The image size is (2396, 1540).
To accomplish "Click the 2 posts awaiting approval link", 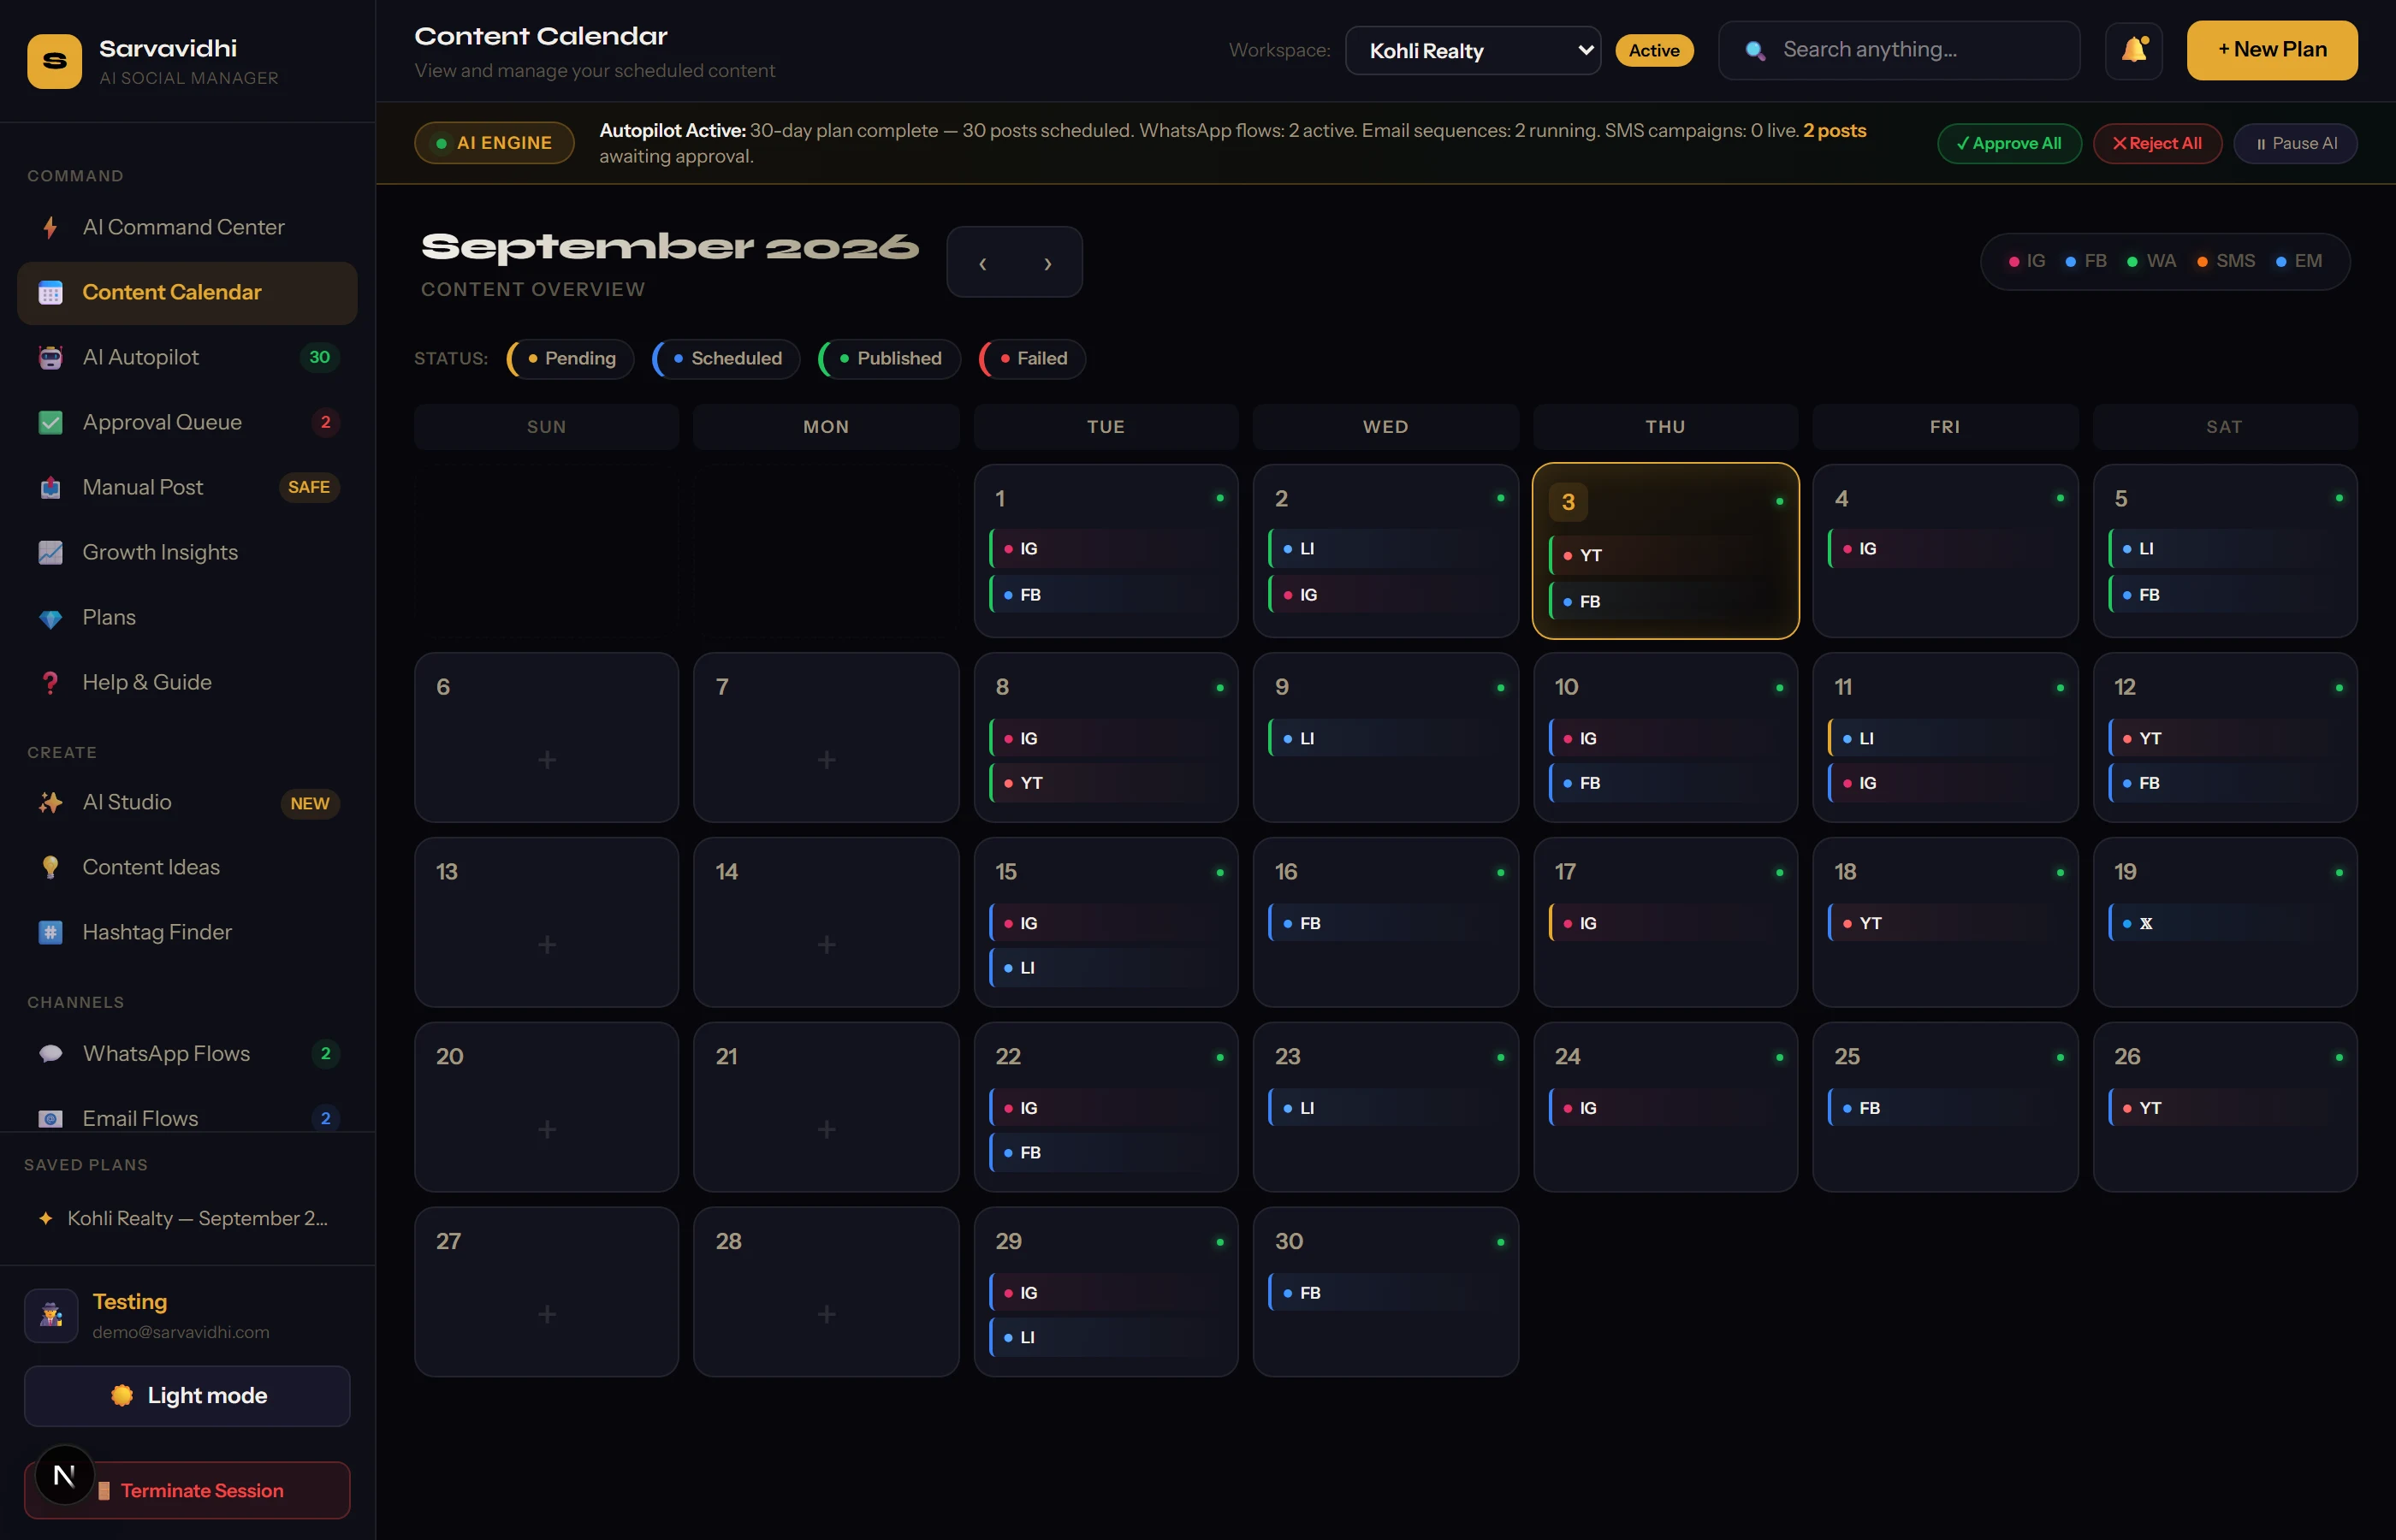I will (1834, 131).
